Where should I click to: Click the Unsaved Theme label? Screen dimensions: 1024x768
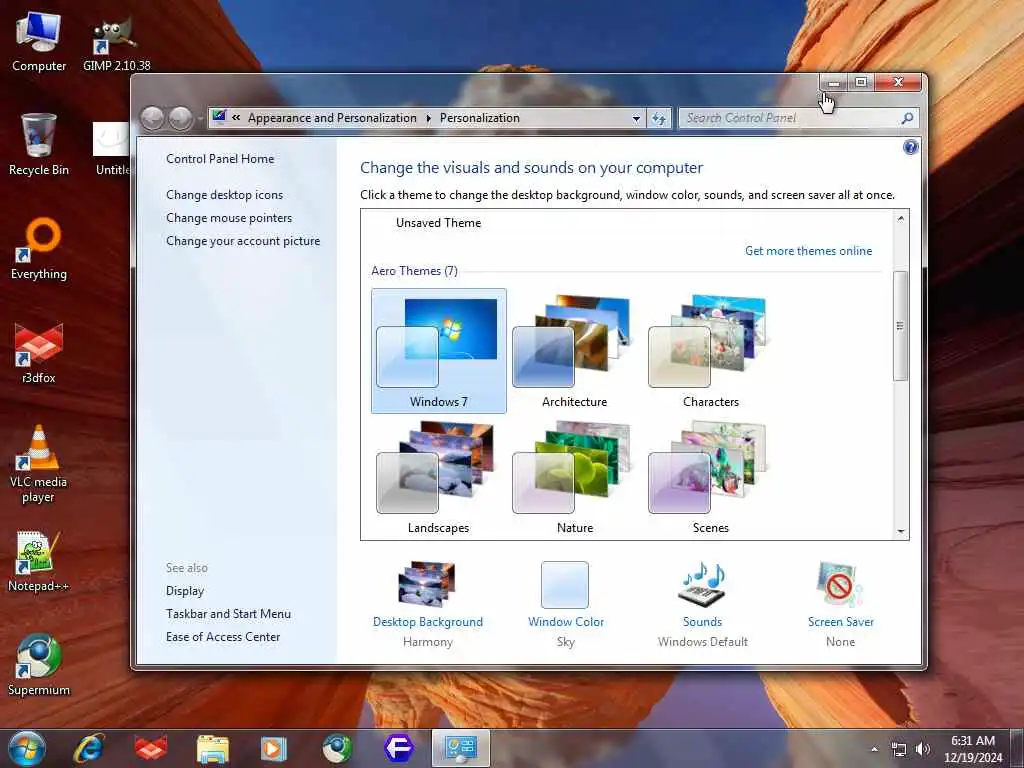point(438,223)
